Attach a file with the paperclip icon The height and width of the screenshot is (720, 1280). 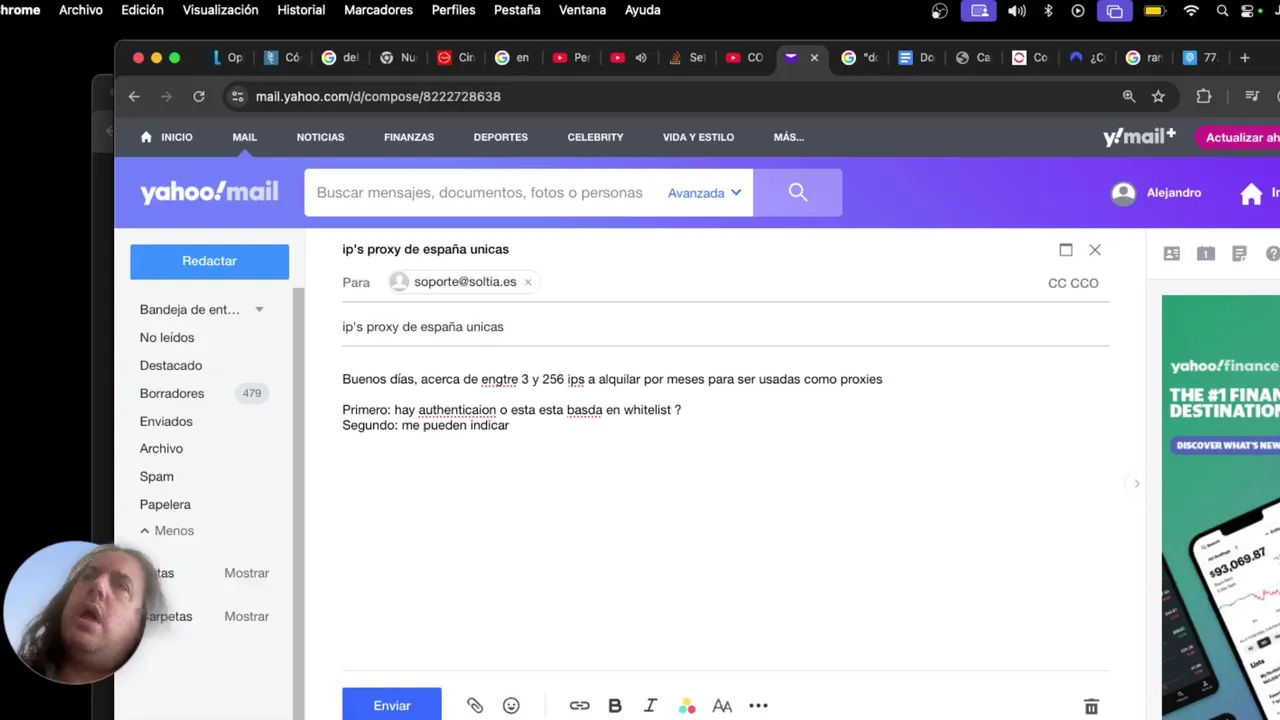(475, 706)
